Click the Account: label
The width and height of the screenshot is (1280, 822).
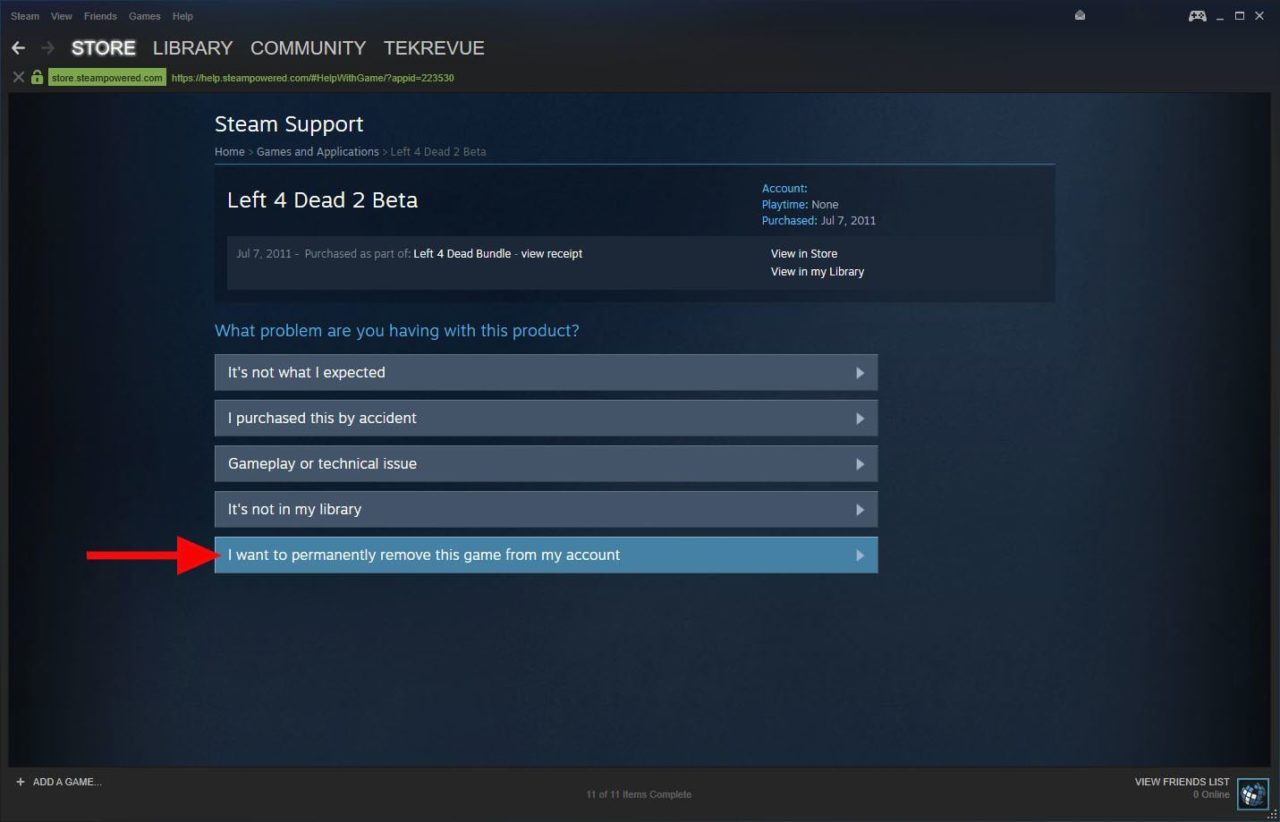(x=784, y=188)
